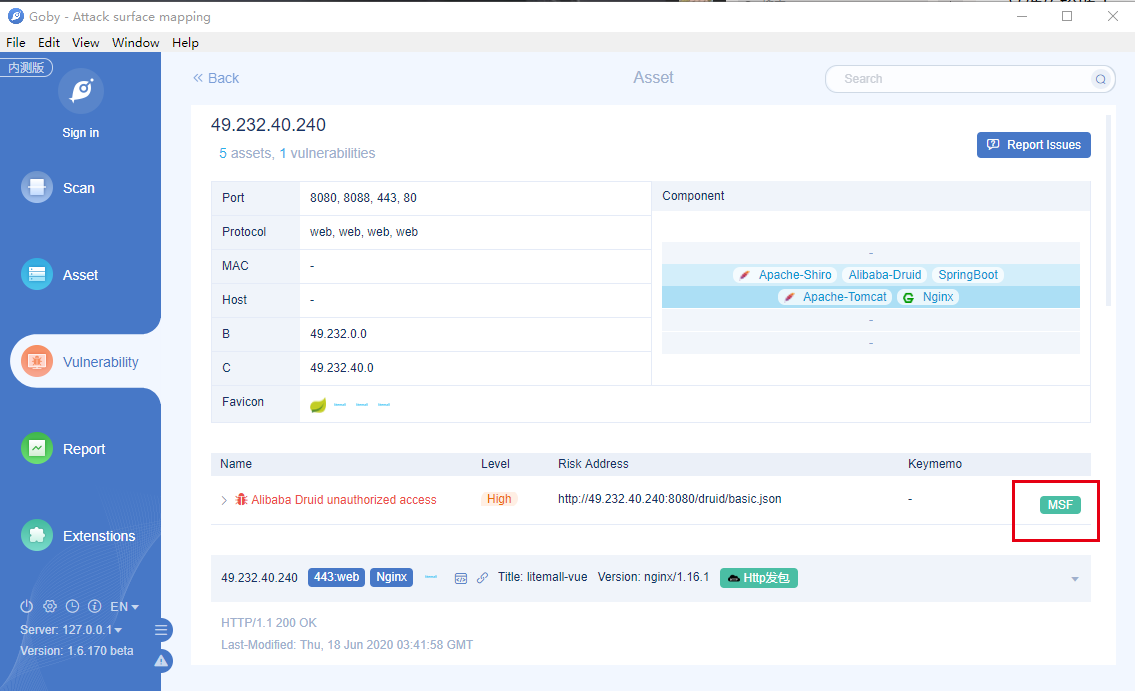Click the Version 1.6.170 beta label

[x=77, y=650]
